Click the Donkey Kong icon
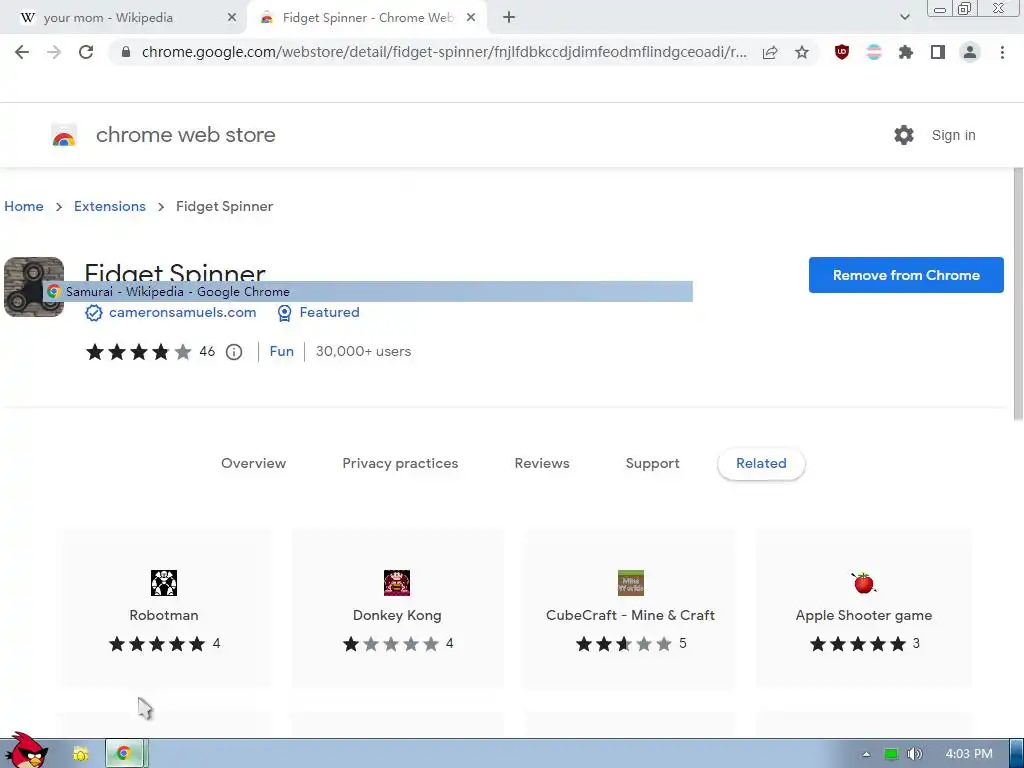Screen dimensions: 1024x768 pyautogui.click(x=397, y=583)
